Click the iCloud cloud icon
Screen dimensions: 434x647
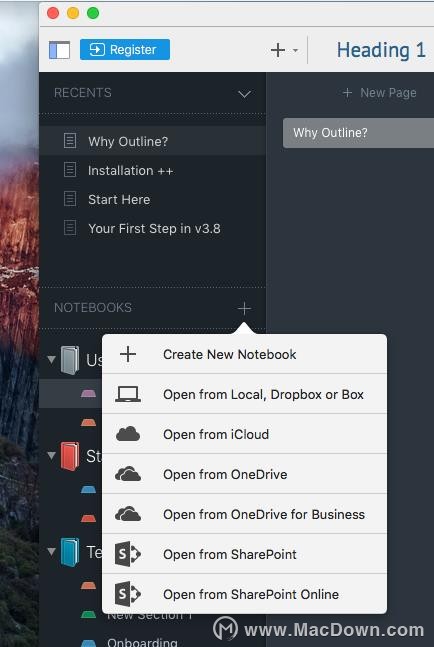128,434
